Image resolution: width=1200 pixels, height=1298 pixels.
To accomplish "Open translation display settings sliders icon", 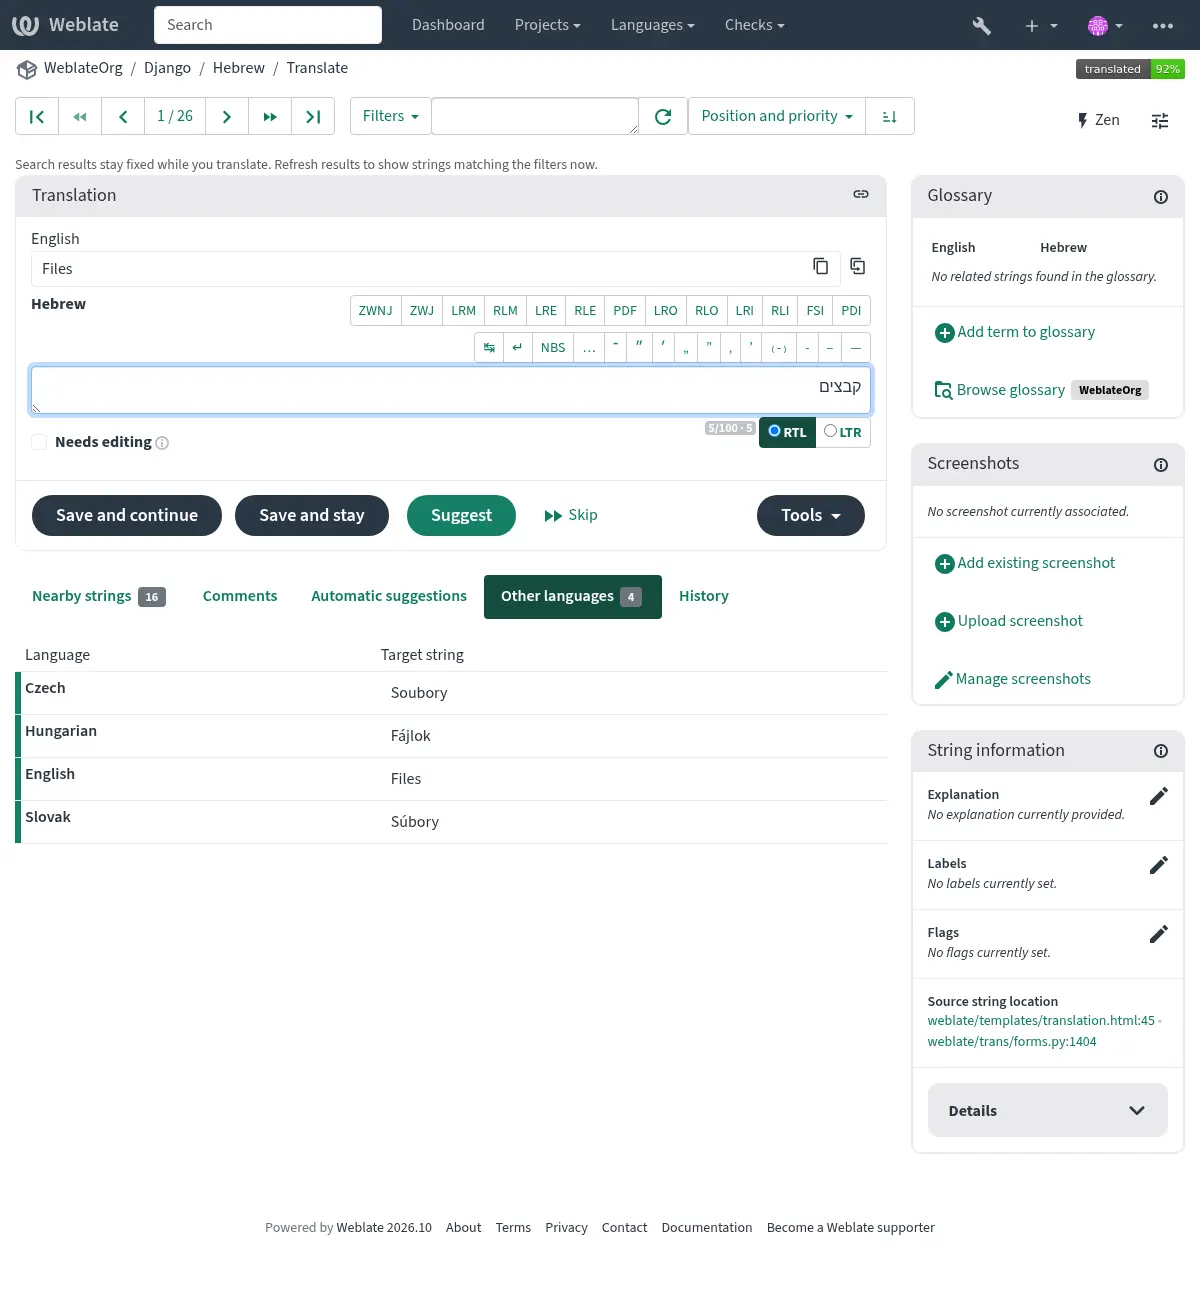I will tap(1160, 121).
